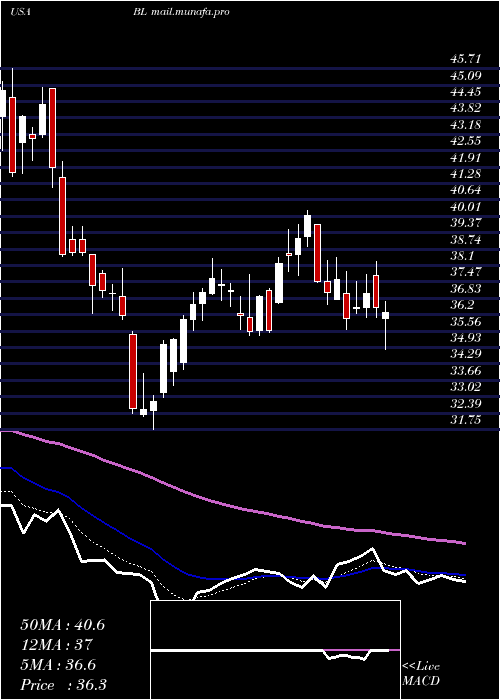Click the 32.39 price axis label

(x=465, y=404)
